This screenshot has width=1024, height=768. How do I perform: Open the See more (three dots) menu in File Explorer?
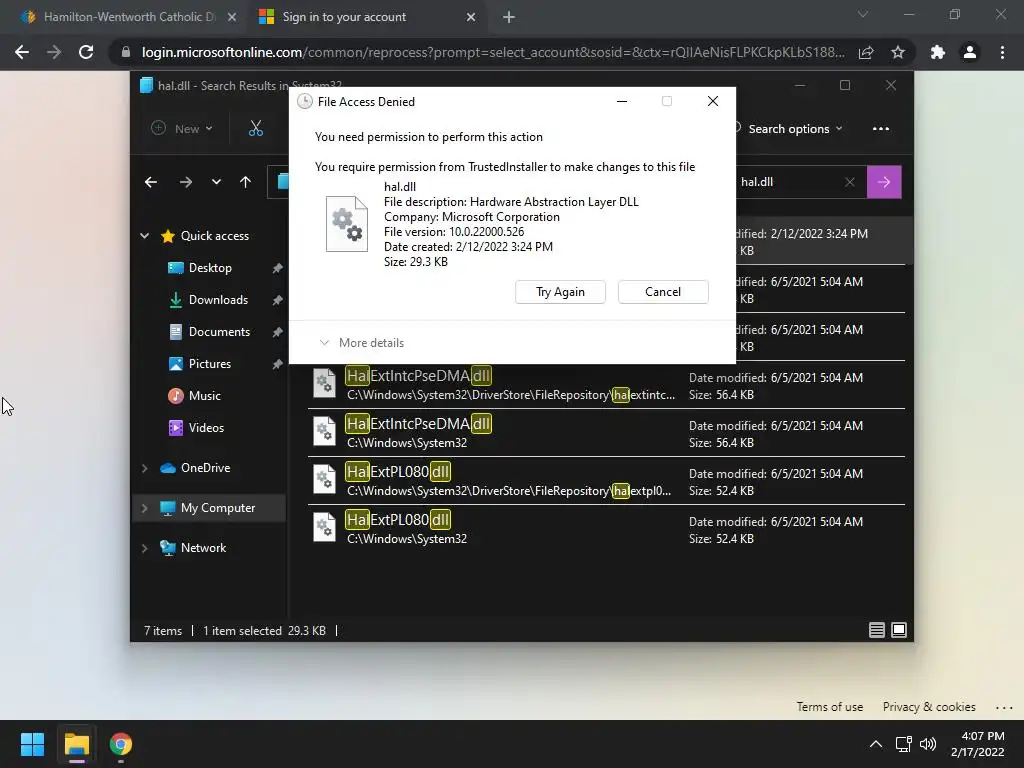tap(880, 129)
